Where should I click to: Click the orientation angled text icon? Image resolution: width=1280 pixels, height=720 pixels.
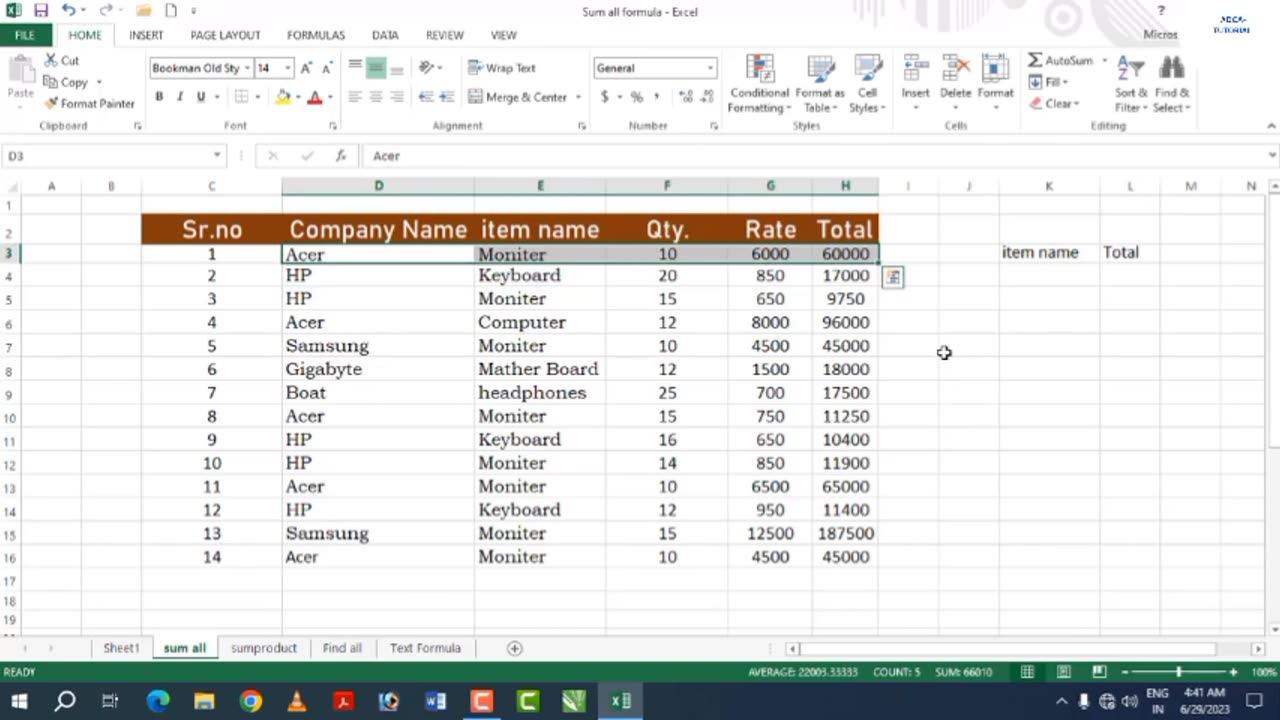coord(426,68)
